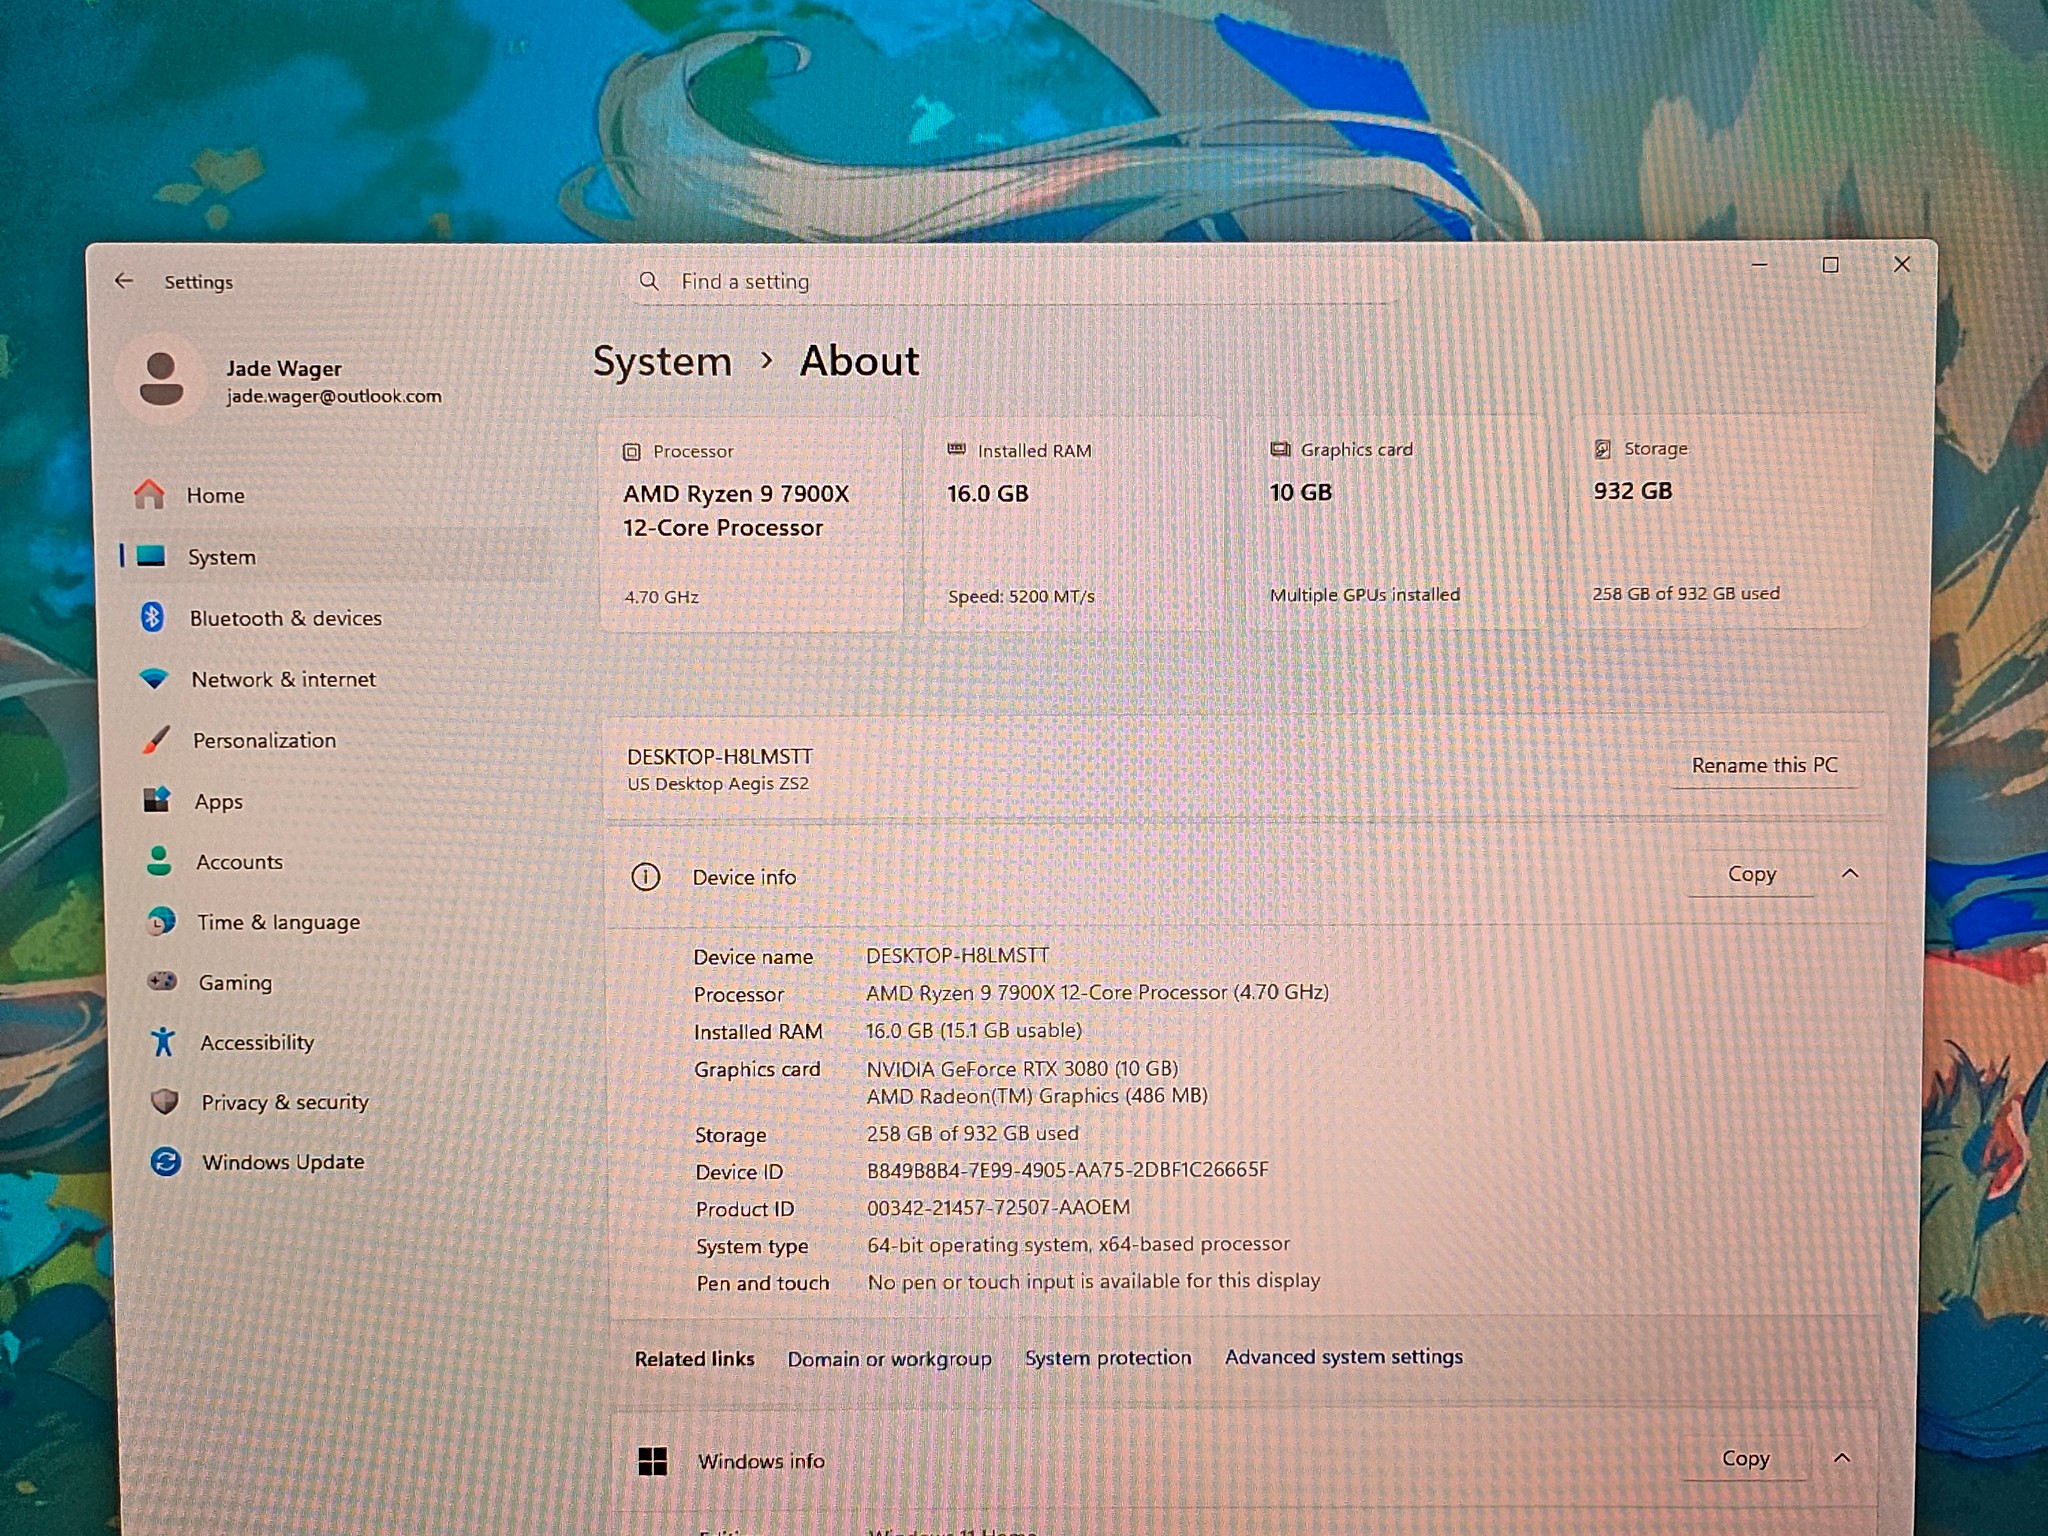Click the Installed RAM card icon
Screen dimensions: 2048x1536
[x=956, y=450]
